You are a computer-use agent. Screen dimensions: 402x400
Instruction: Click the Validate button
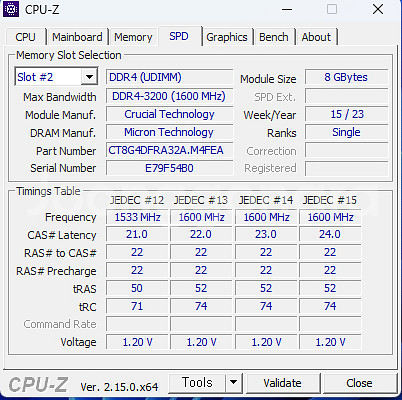282,383
